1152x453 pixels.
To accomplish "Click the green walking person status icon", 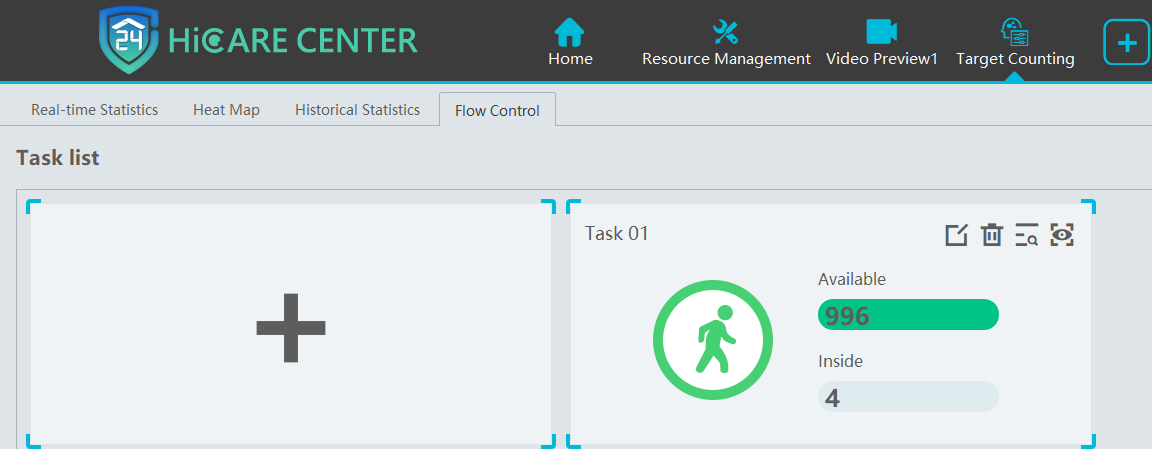I will [713, 340].
